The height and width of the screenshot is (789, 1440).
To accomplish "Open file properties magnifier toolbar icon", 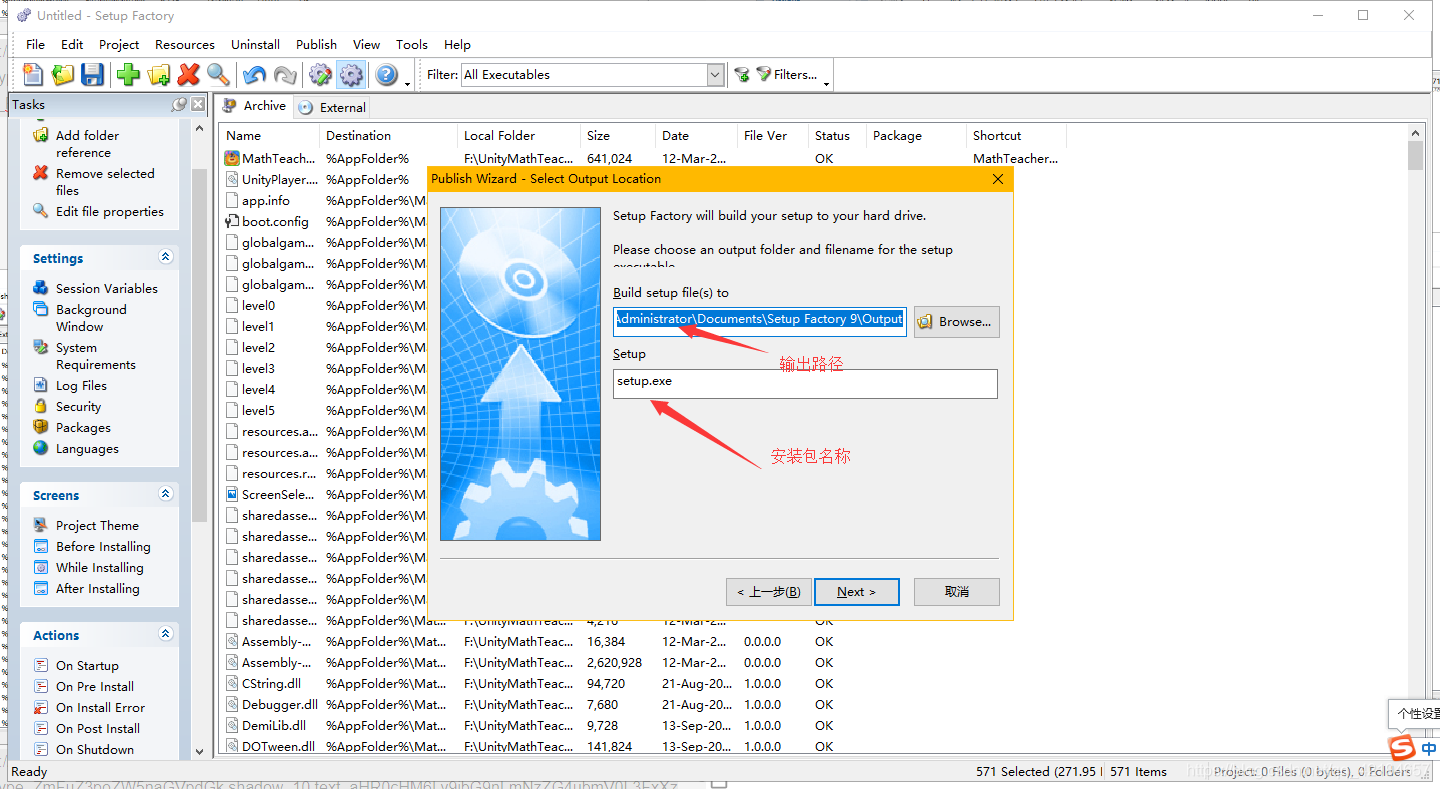I will [x=218, y=74].
